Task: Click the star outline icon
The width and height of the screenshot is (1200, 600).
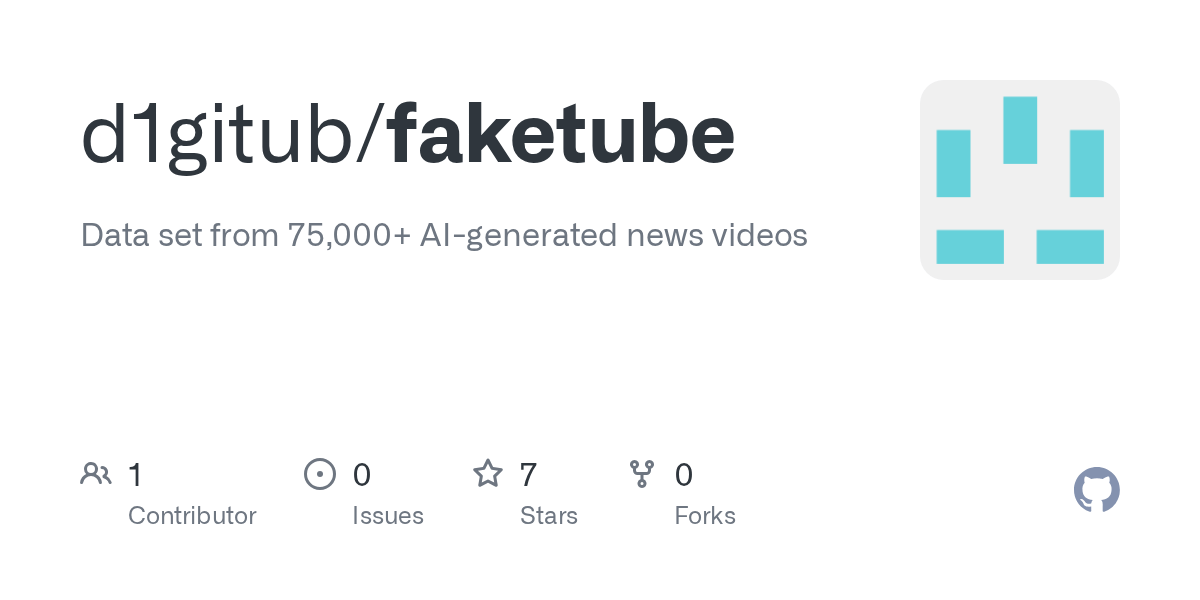Action: [488, 474]
